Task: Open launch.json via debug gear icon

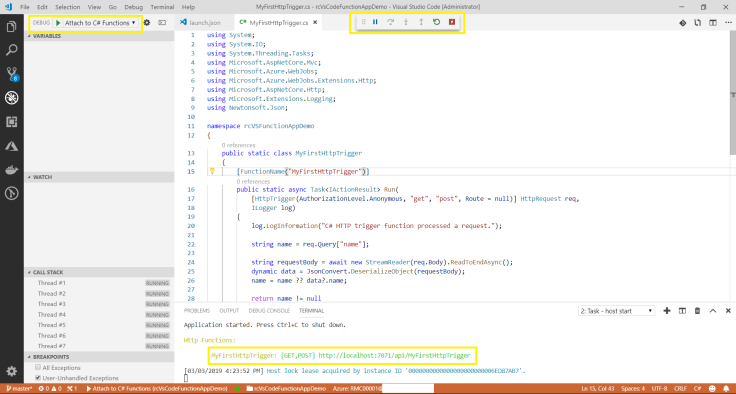Action: [147, 23]
